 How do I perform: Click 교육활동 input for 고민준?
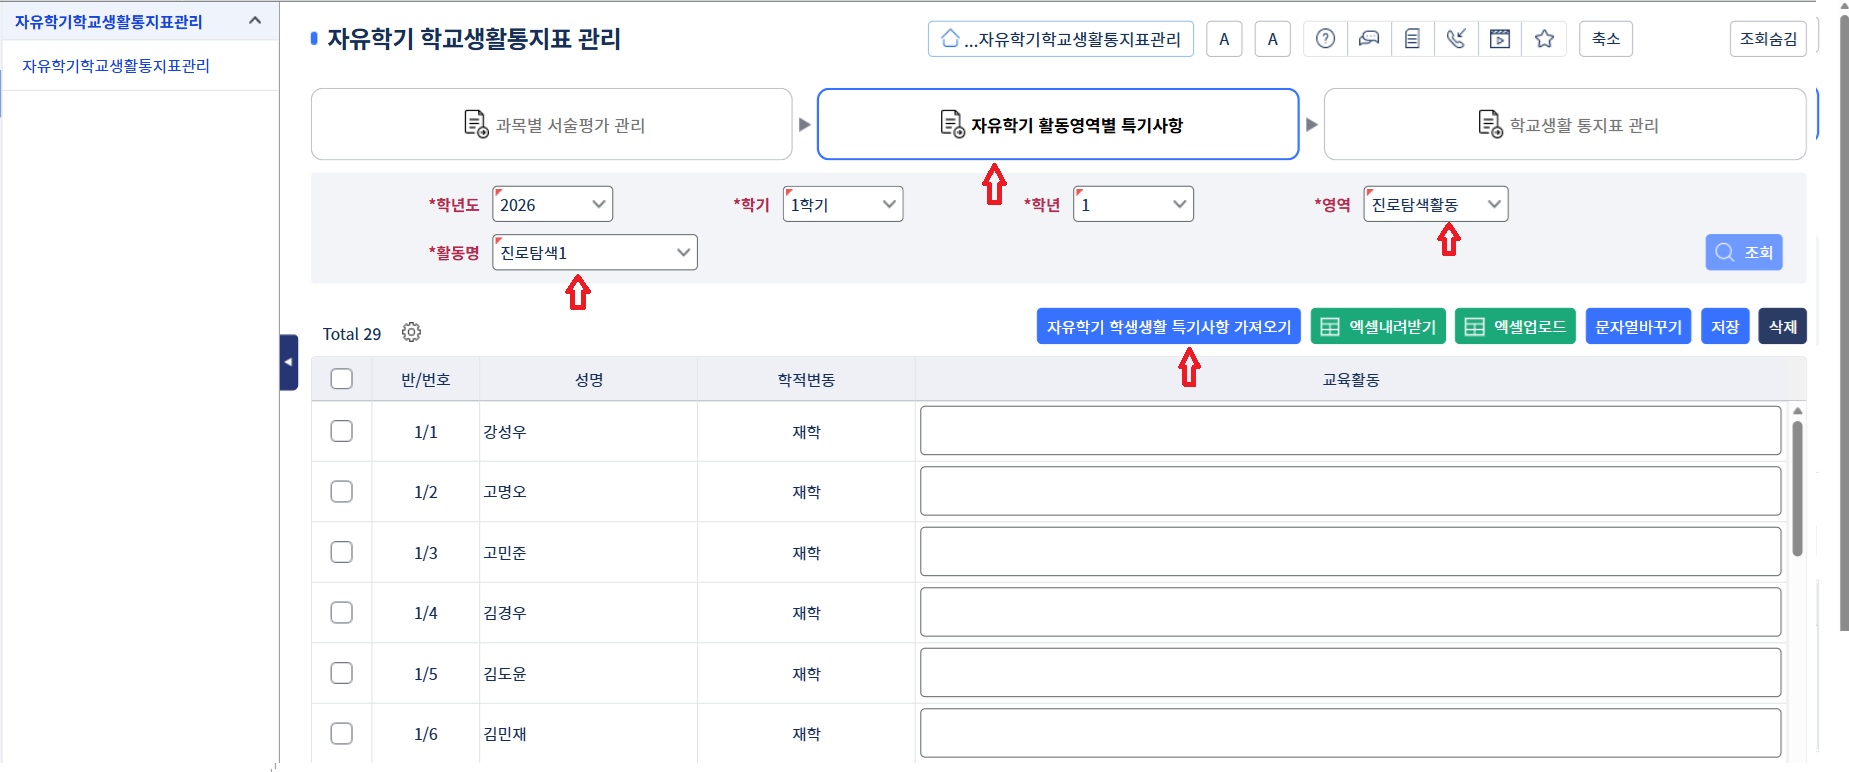(1350, 551)
